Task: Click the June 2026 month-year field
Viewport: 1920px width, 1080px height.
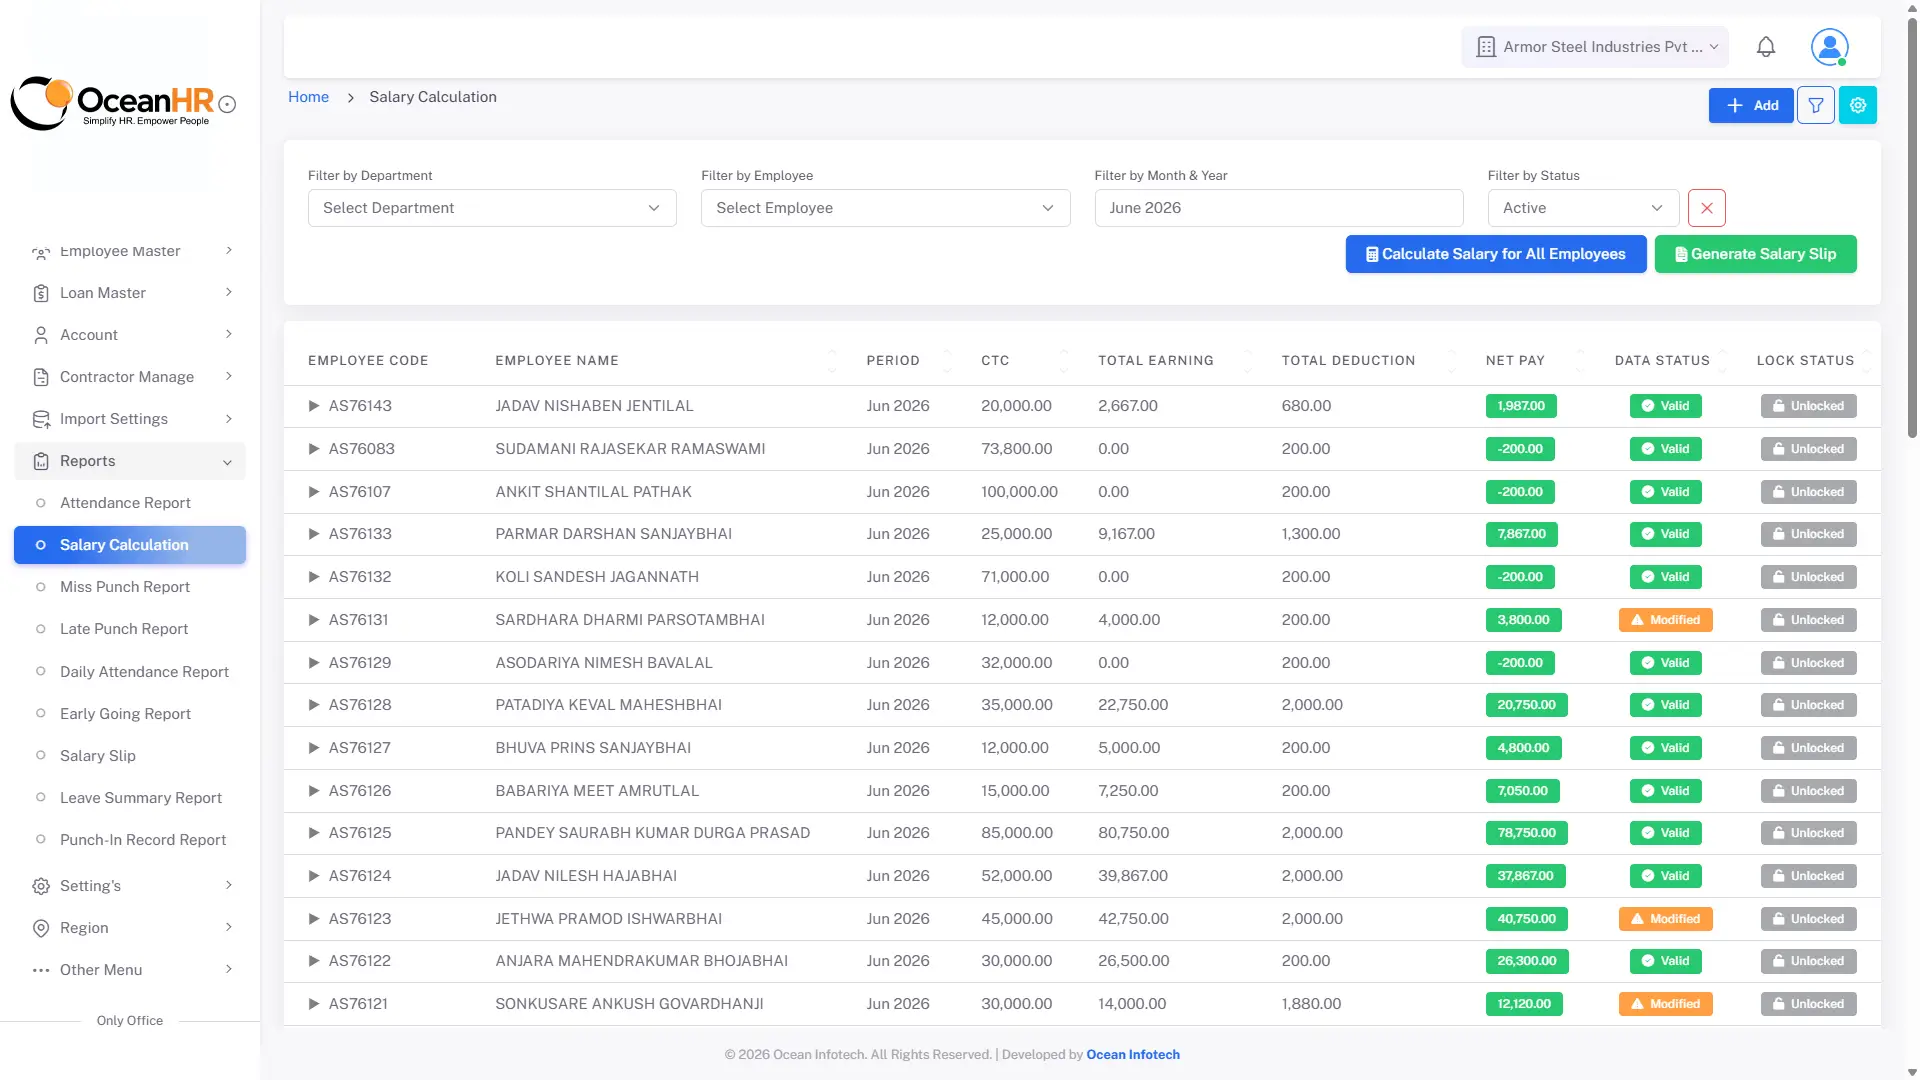Action: pos(1278,208)
